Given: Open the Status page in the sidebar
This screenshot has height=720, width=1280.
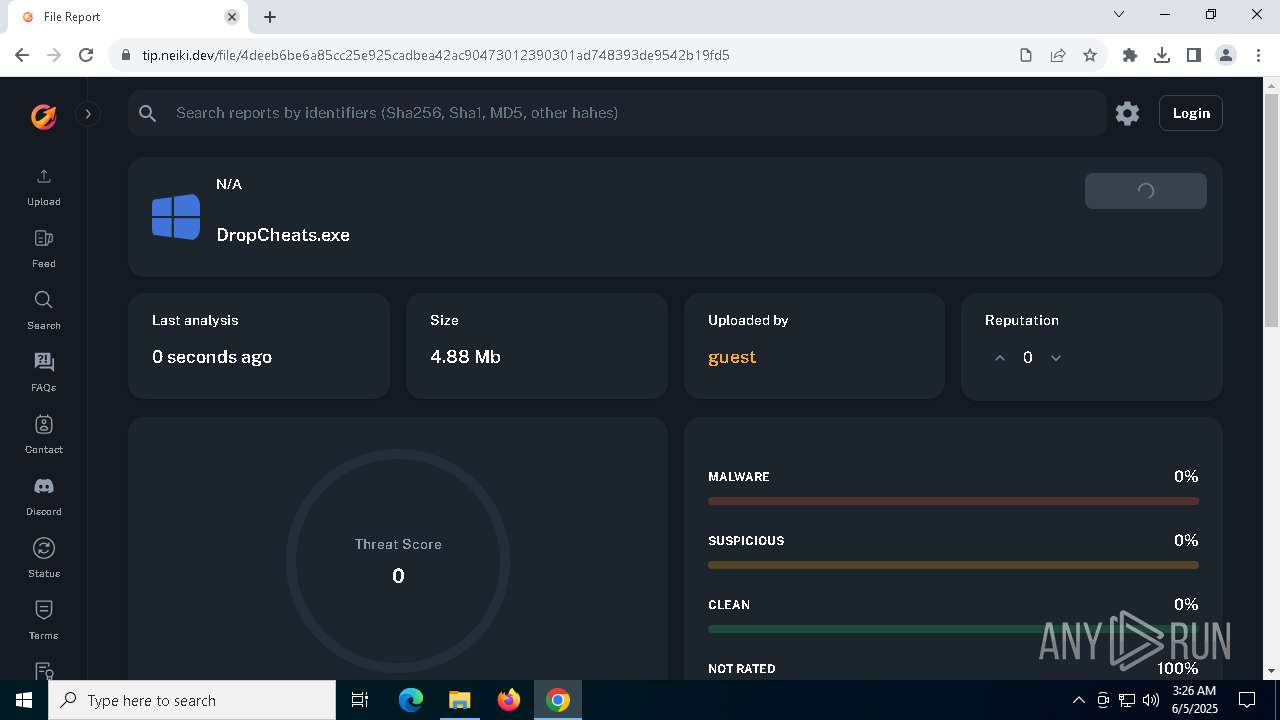Looking at the screenshot, I should 43,559.
